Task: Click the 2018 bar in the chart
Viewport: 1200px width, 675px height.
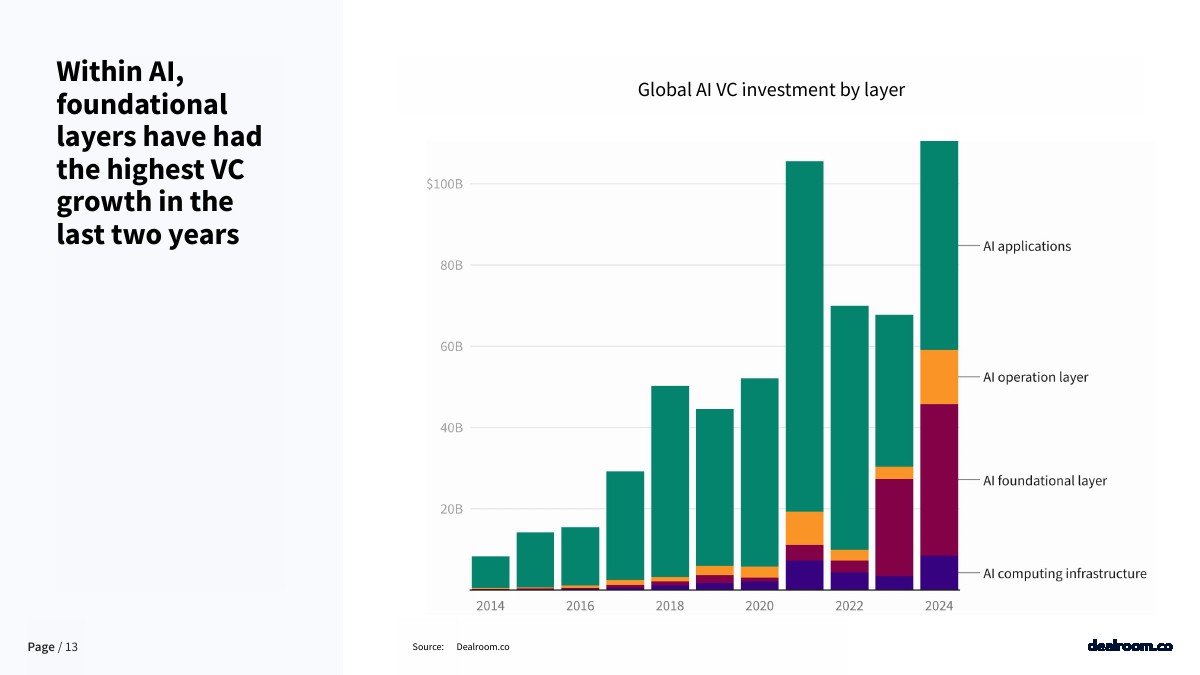Action: point(670,488)
